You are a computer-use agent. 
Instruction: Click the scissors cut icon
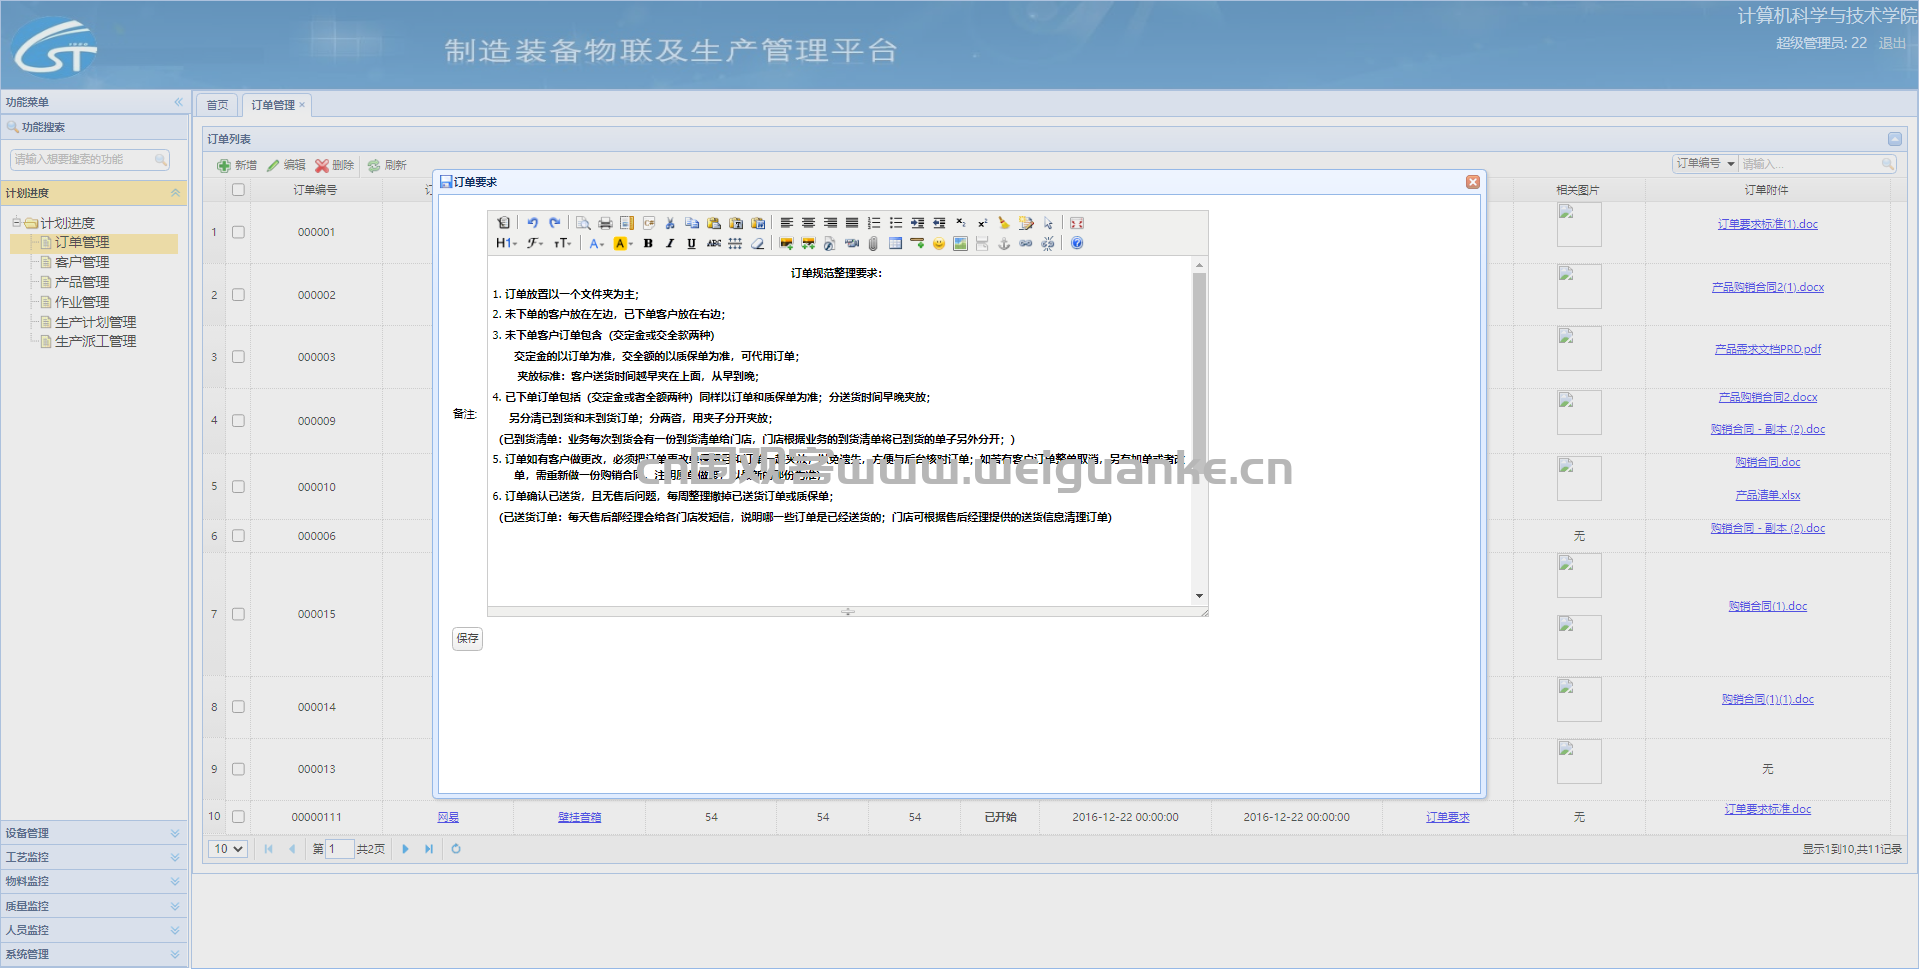pos(670,223)
